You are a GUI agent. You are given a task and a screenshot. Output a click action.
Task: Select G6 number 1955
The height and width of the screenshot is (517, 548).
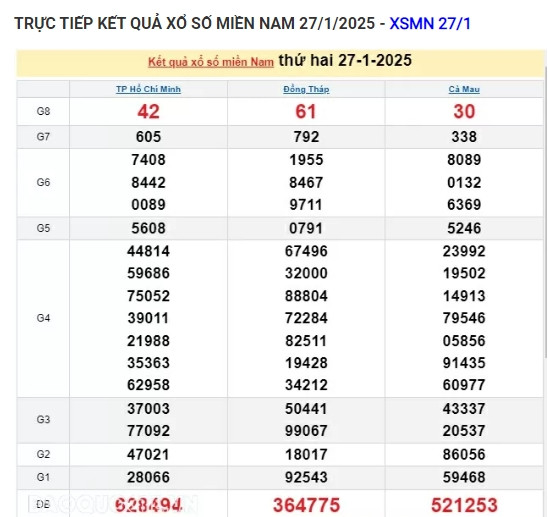tap(306, 160)
